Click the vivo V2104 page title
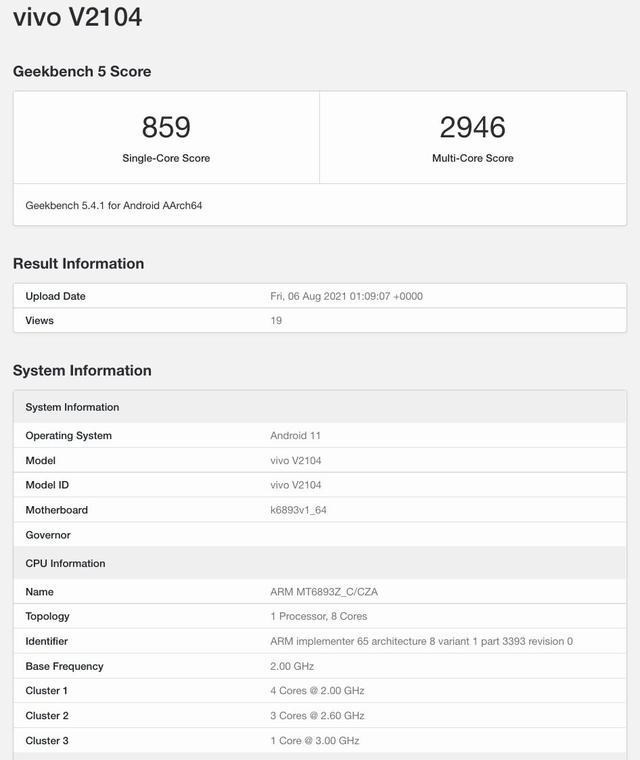The width and height of the screenshot is (640, 760). 78,17
